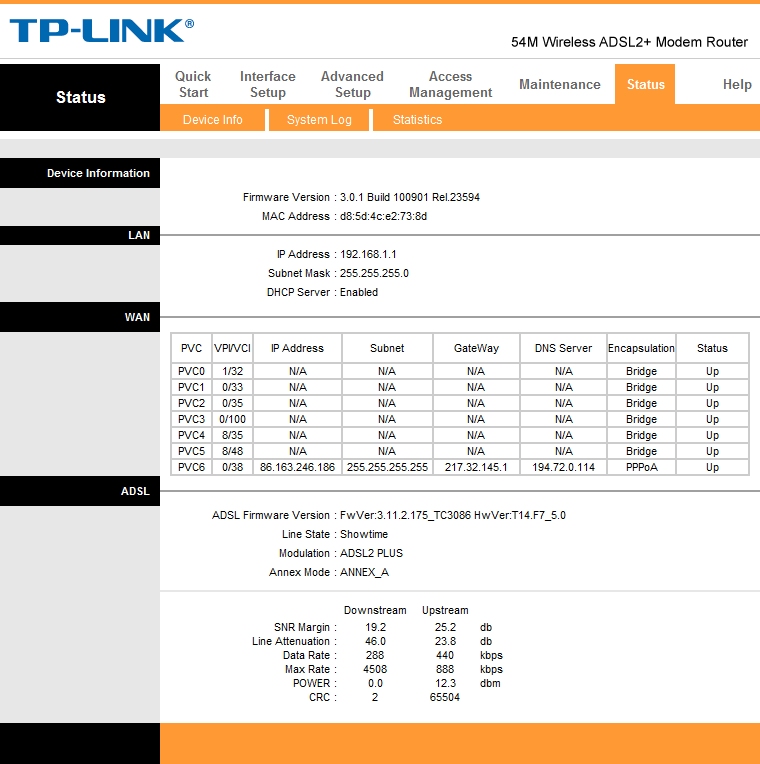Viewport: 760px width, 764px height.
Task: Click upstream Max Rate 888
Action: coord(445,669)
